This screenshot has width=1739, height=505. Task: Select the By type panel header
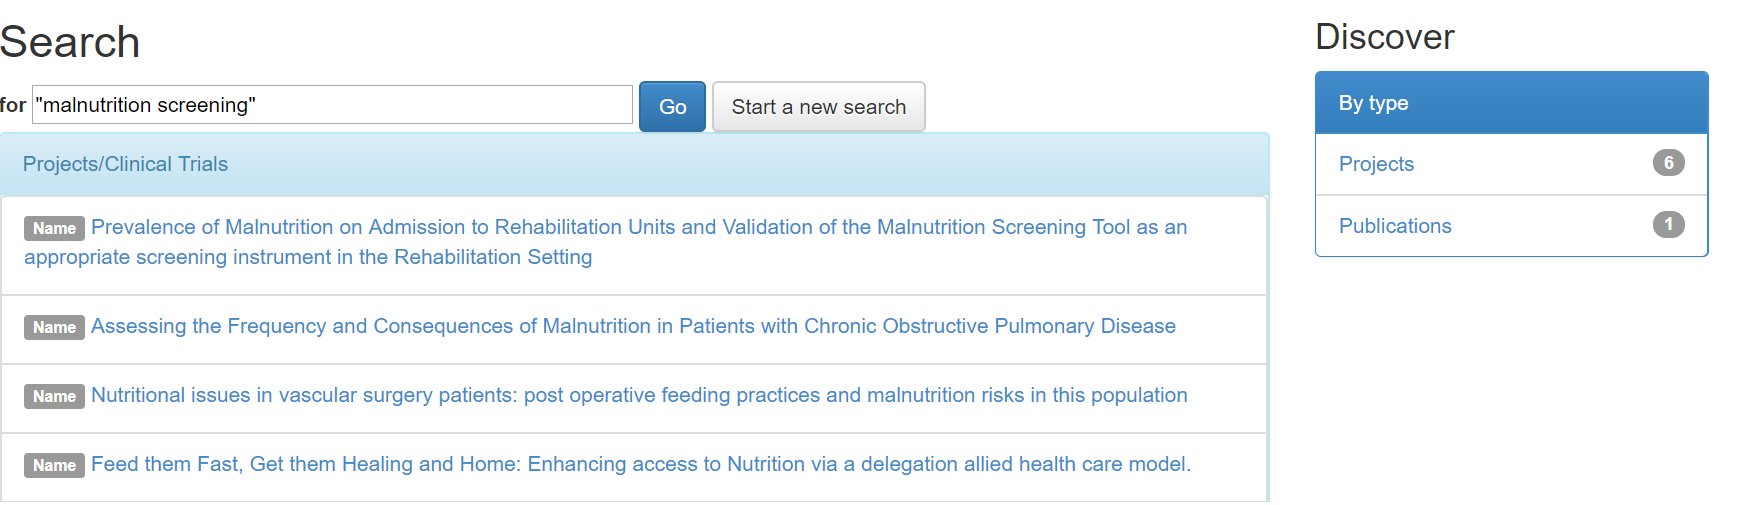point(1511,103)
